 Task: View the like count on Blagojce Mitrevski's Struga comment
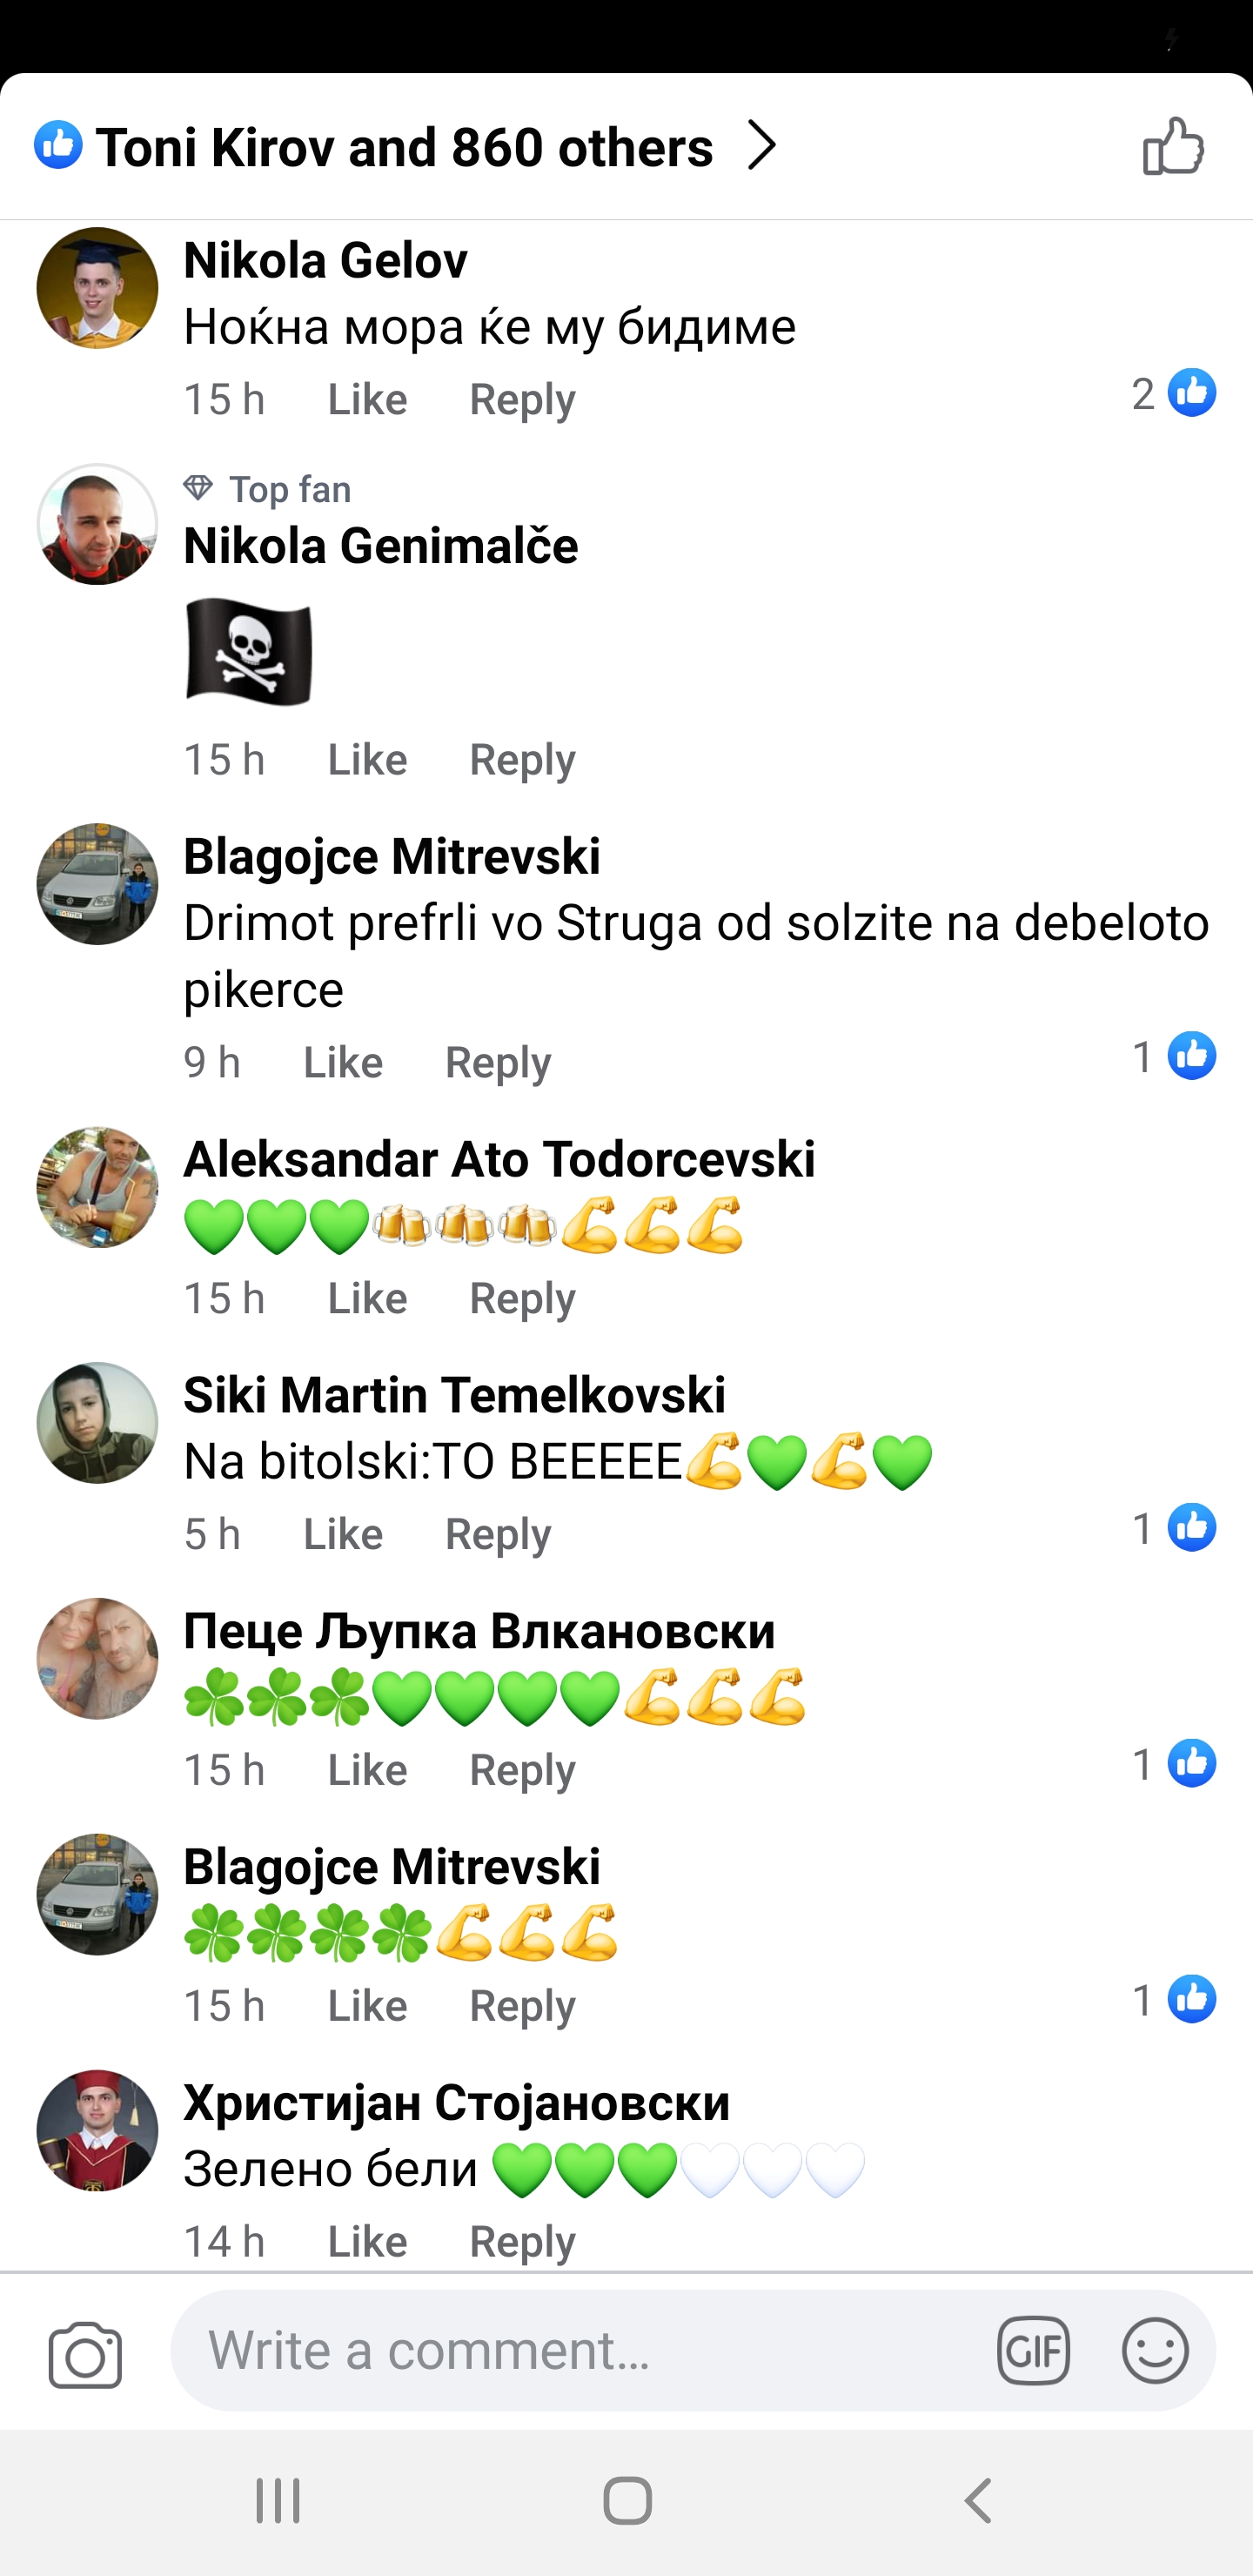click(x=1173, y=1056)
